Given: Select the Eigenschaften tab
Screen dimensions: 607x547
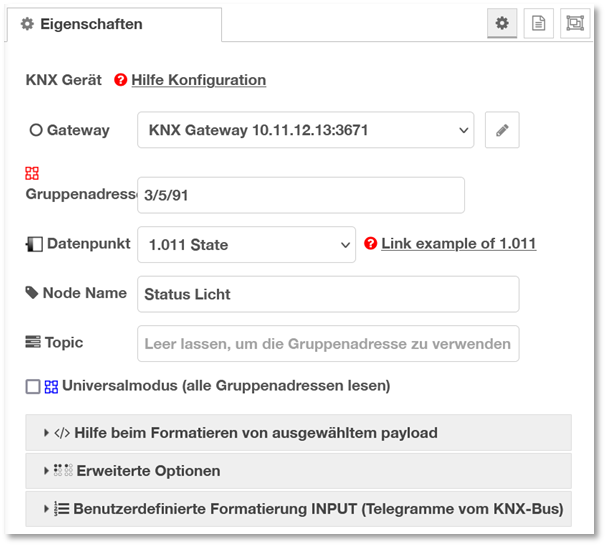Looking at the screenshot, I should (x=82, y=24).
